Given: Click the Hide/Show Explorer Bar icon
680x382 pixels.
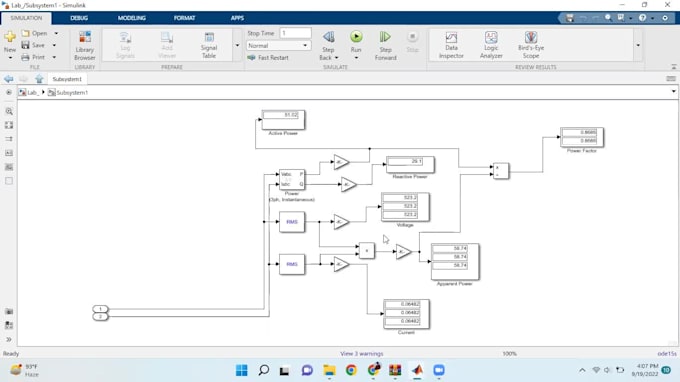Looking at the screenshot, I should 9,92.
